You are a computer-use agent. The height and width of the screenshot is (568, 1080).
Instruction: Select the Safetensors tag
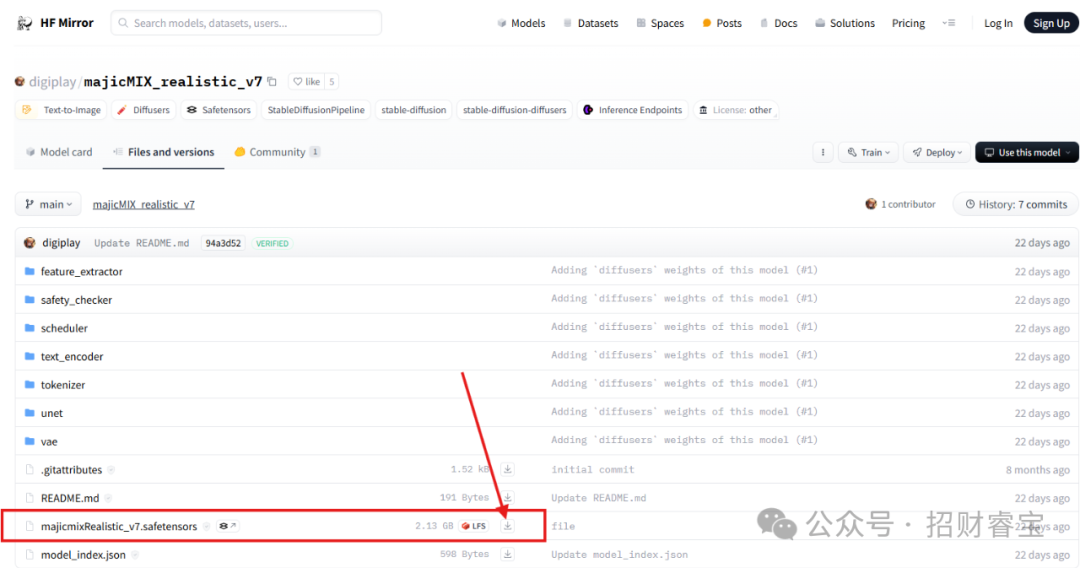219,109
